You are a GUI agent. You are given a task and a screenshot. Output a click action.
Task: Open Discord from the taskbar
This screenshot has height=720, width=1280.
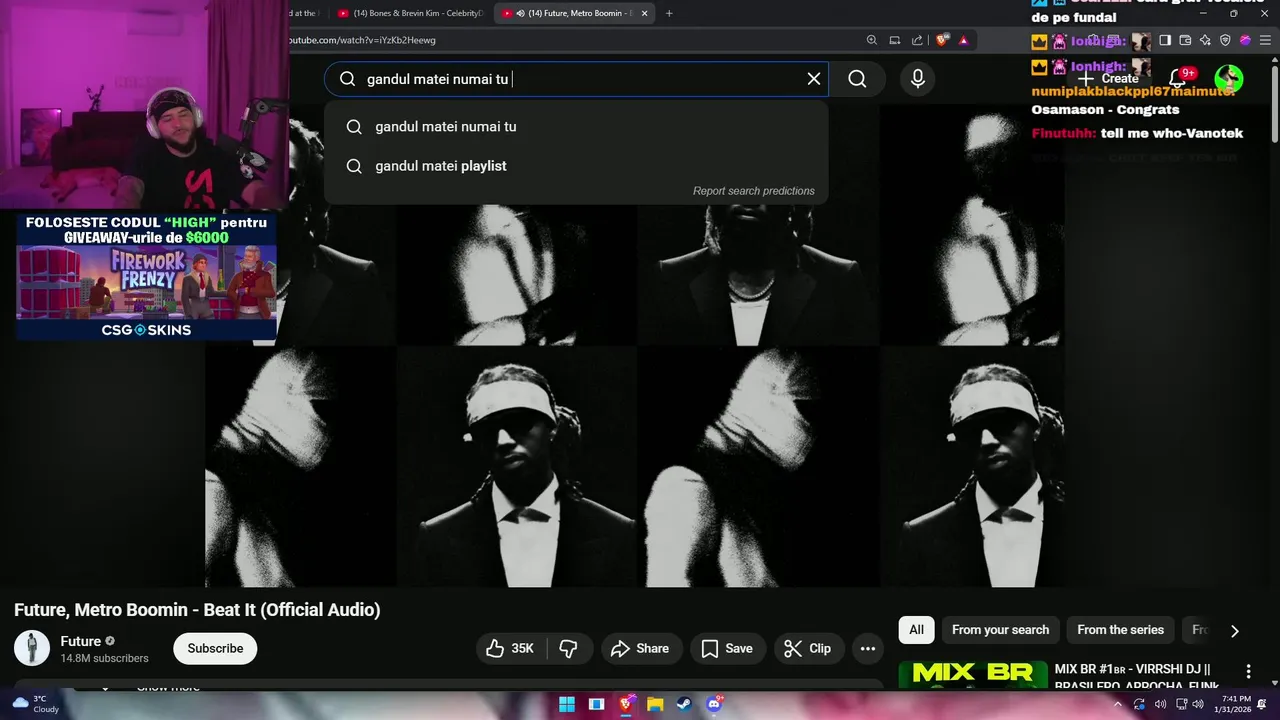(x=714, y=704)
